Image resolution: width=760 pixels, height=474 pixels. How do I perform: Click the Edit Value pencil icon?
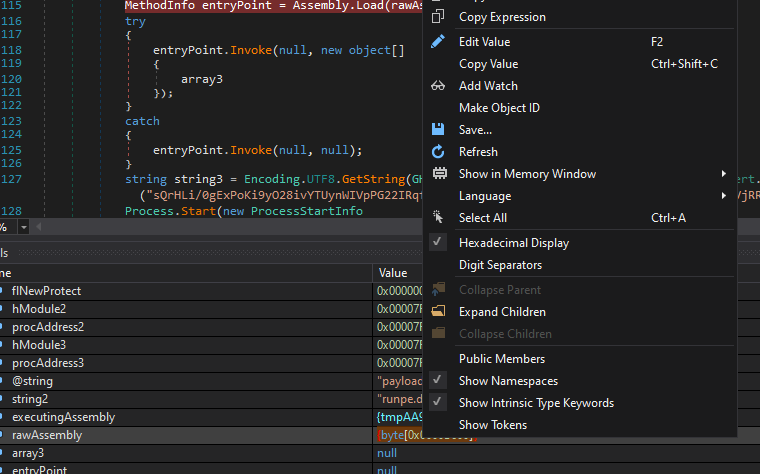tap(438, 42)
